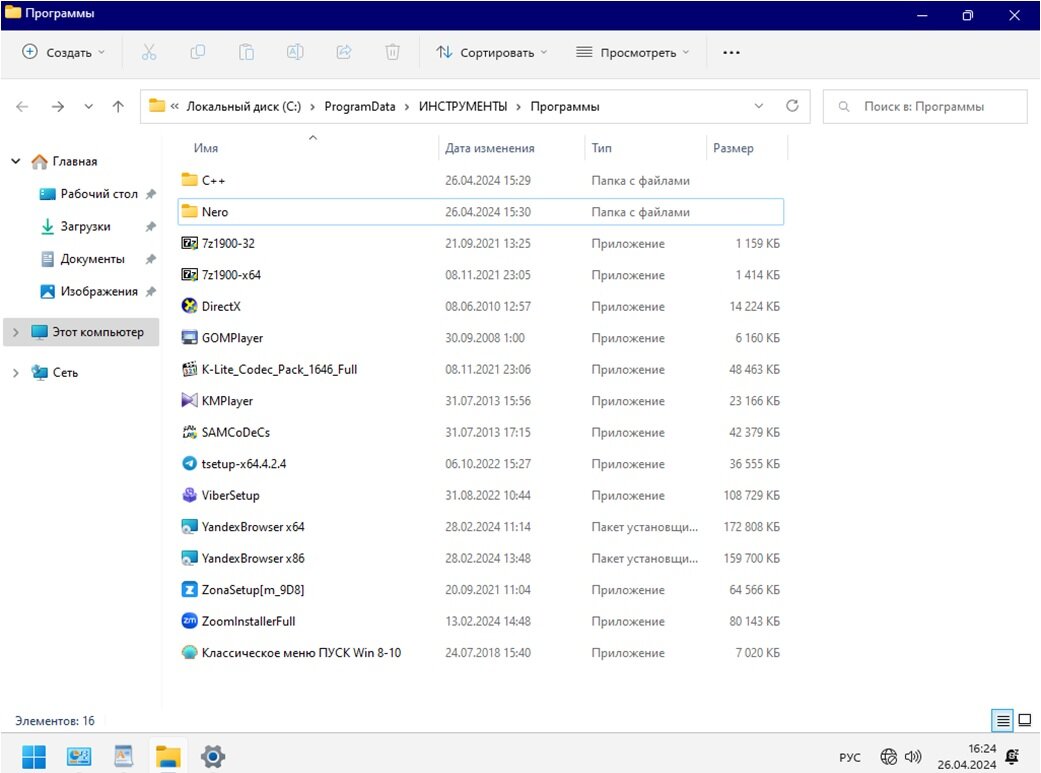
Task: Switch to large thumbnails view icon
Action: tap(1025, 720)
